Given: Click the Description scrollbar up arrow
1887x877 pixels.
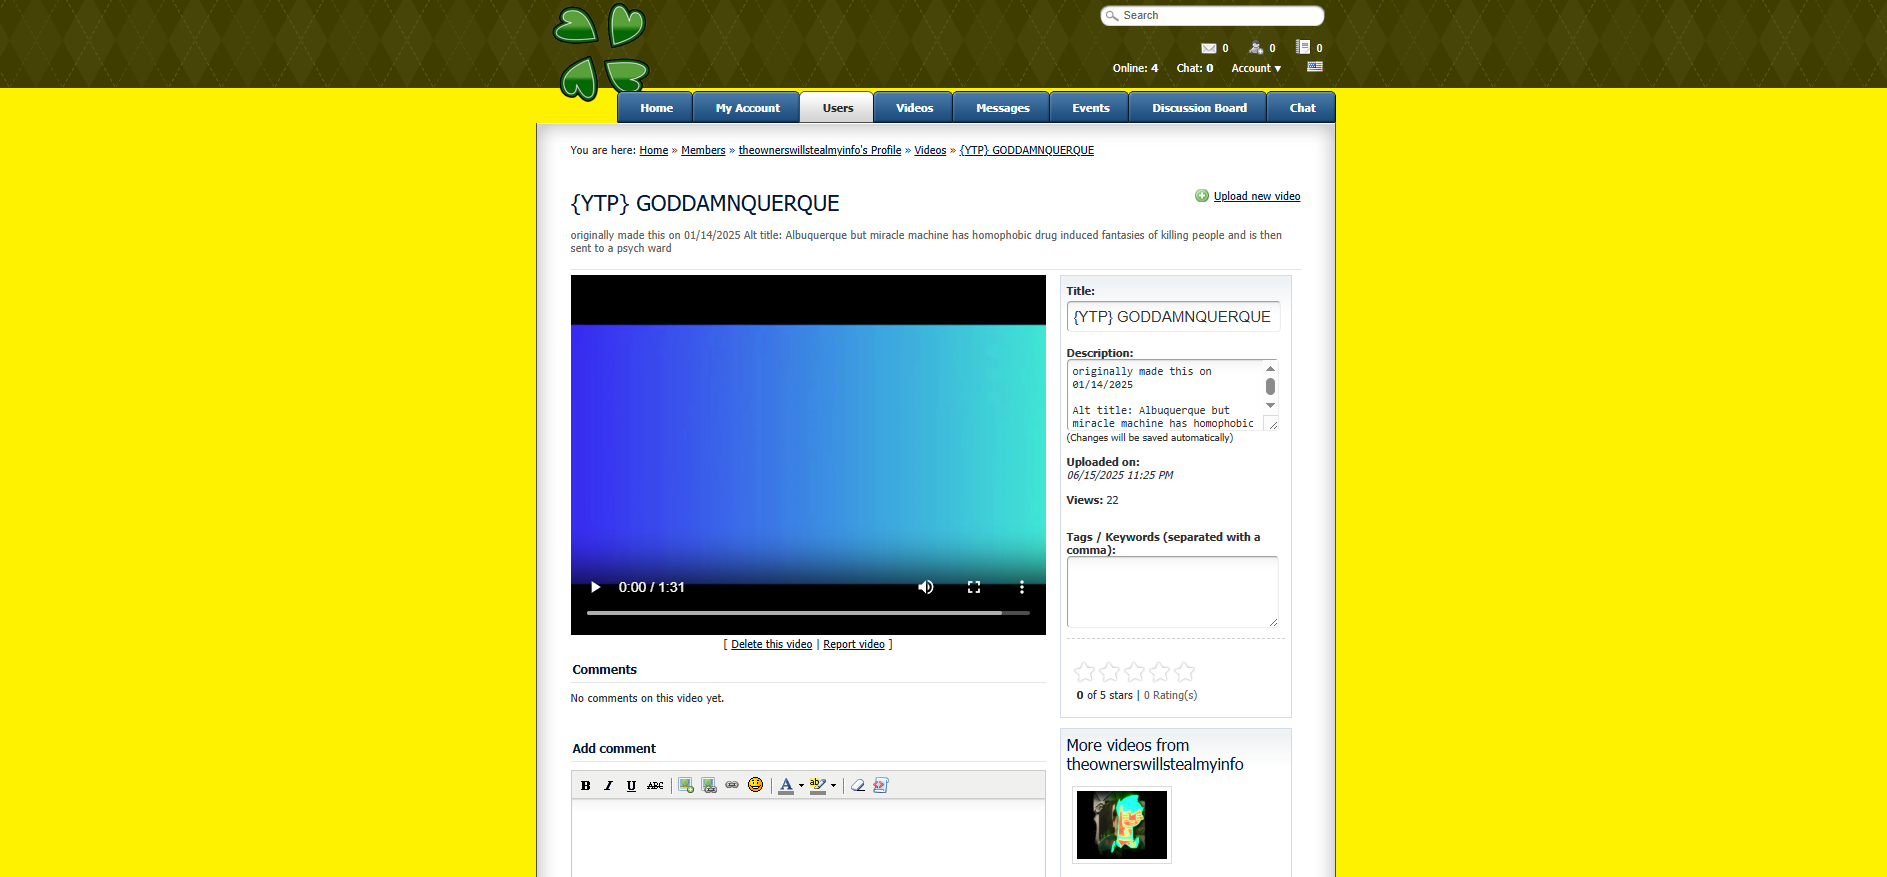Looking at the screenshot, I should [1270, 368].
